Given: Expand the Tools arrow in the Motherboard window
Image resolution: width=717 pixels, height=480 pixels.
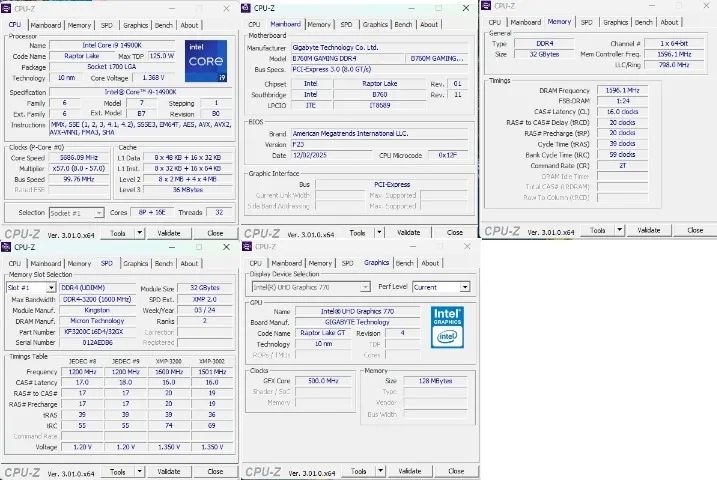Looking at the screenshot, I should pyautogui.click(x=379, y=233).
